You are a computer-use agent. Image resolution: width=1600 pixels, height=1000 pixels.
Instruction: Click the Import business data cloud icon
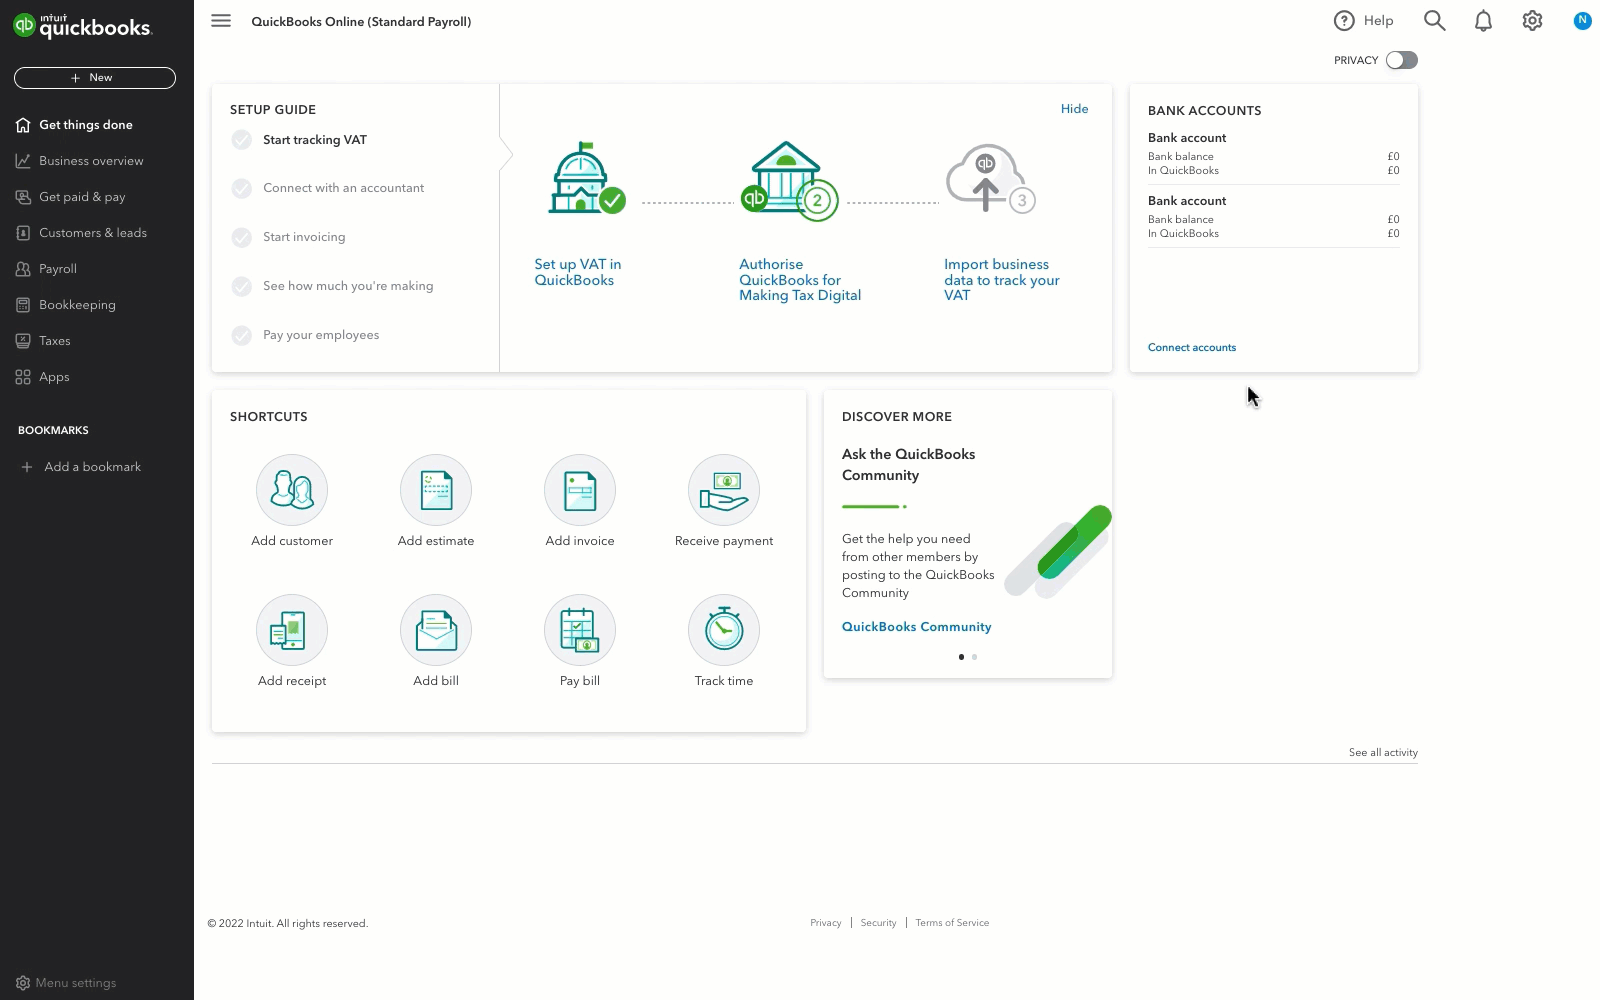click(x=990, y=179)
